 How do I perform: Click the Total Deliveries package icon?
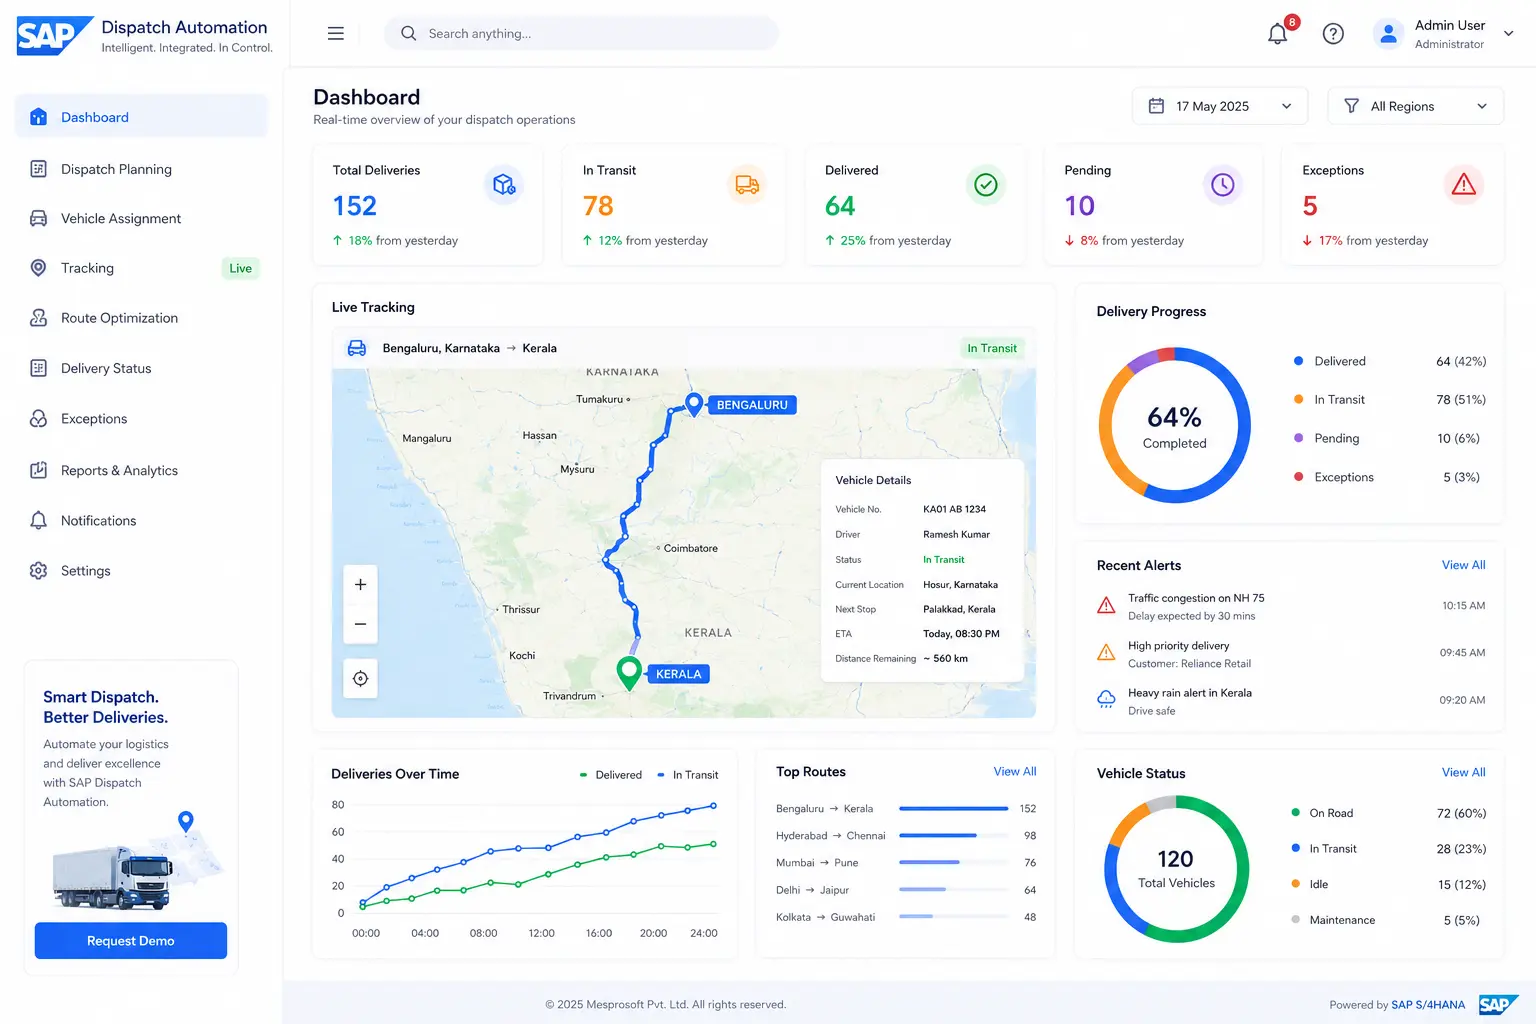tap(504, 185)
